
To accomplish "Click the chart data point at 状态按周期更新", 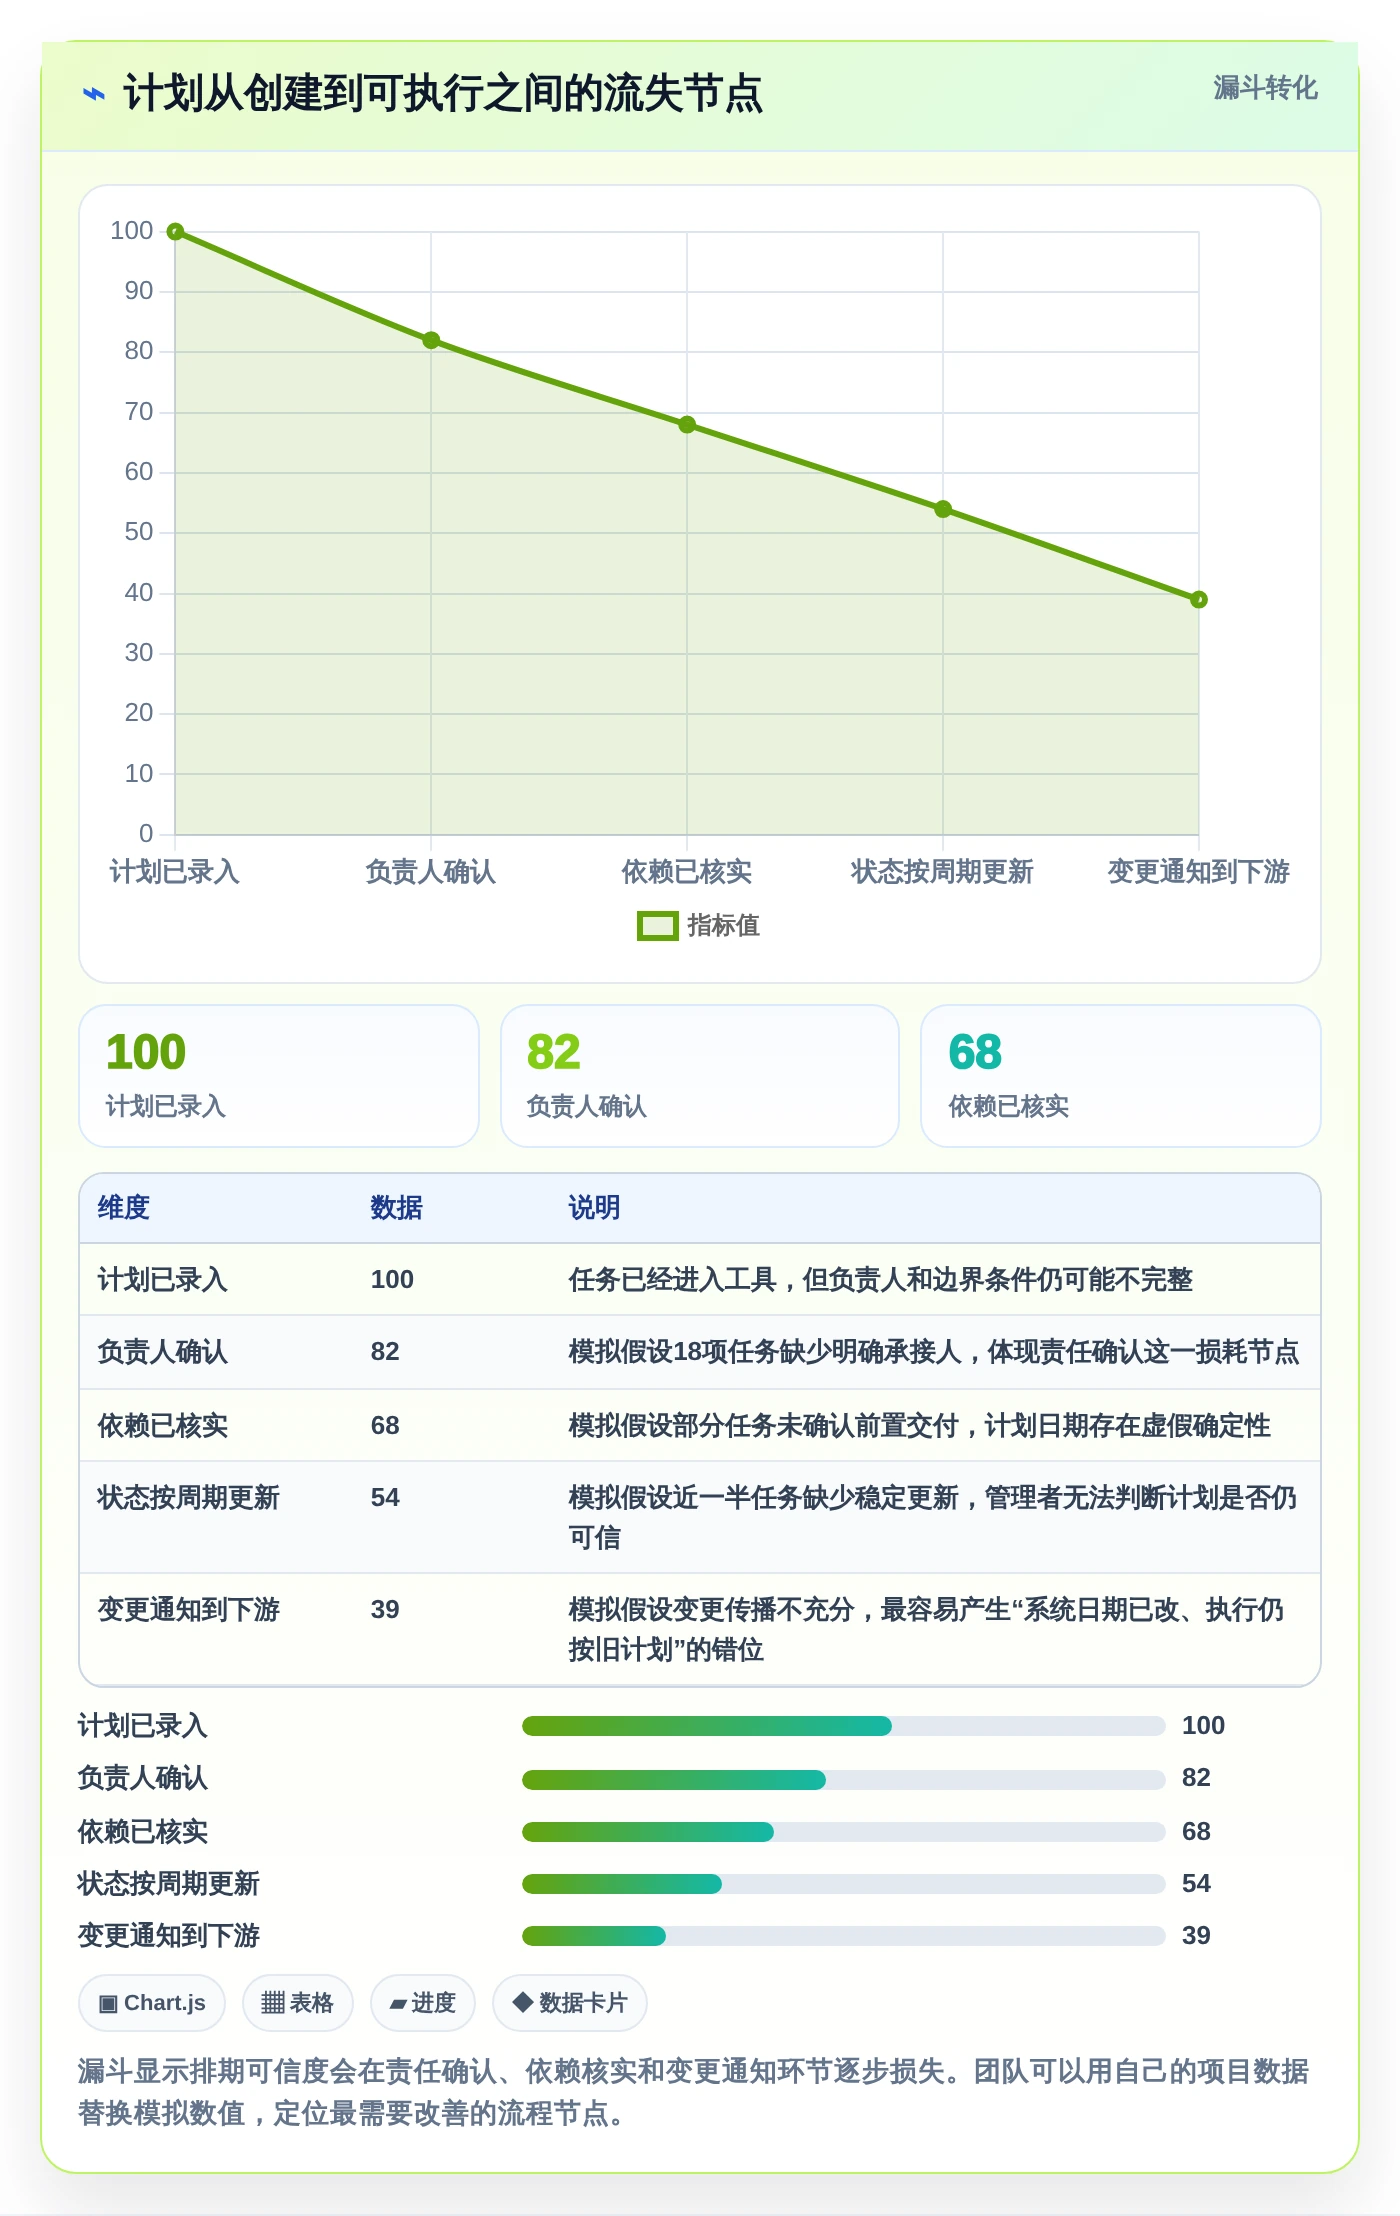I will (943, 509).
